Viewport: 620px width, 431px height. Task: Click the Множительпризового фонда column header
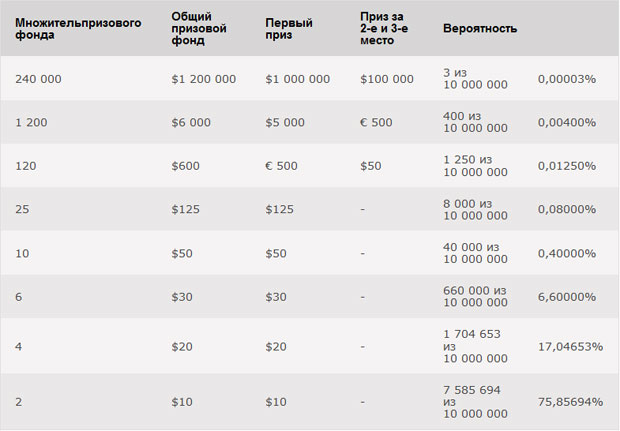(78, 29)
